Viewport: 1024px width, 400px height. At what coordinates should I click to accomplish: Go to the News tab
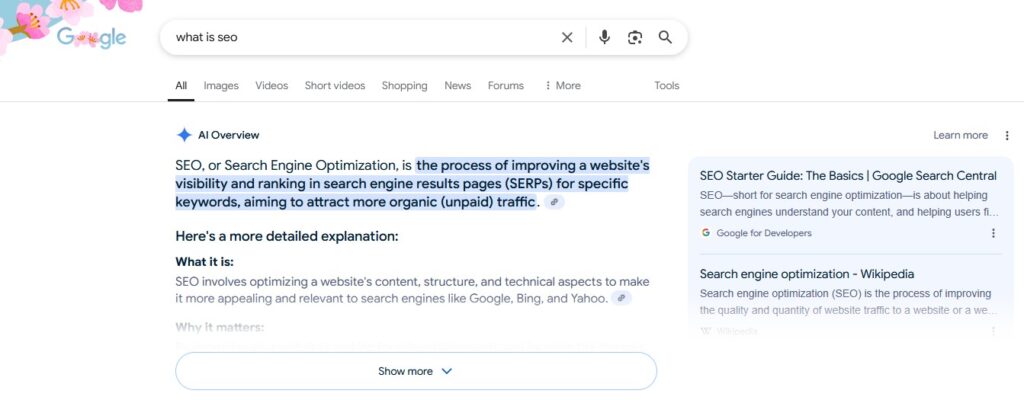(457, 86)
